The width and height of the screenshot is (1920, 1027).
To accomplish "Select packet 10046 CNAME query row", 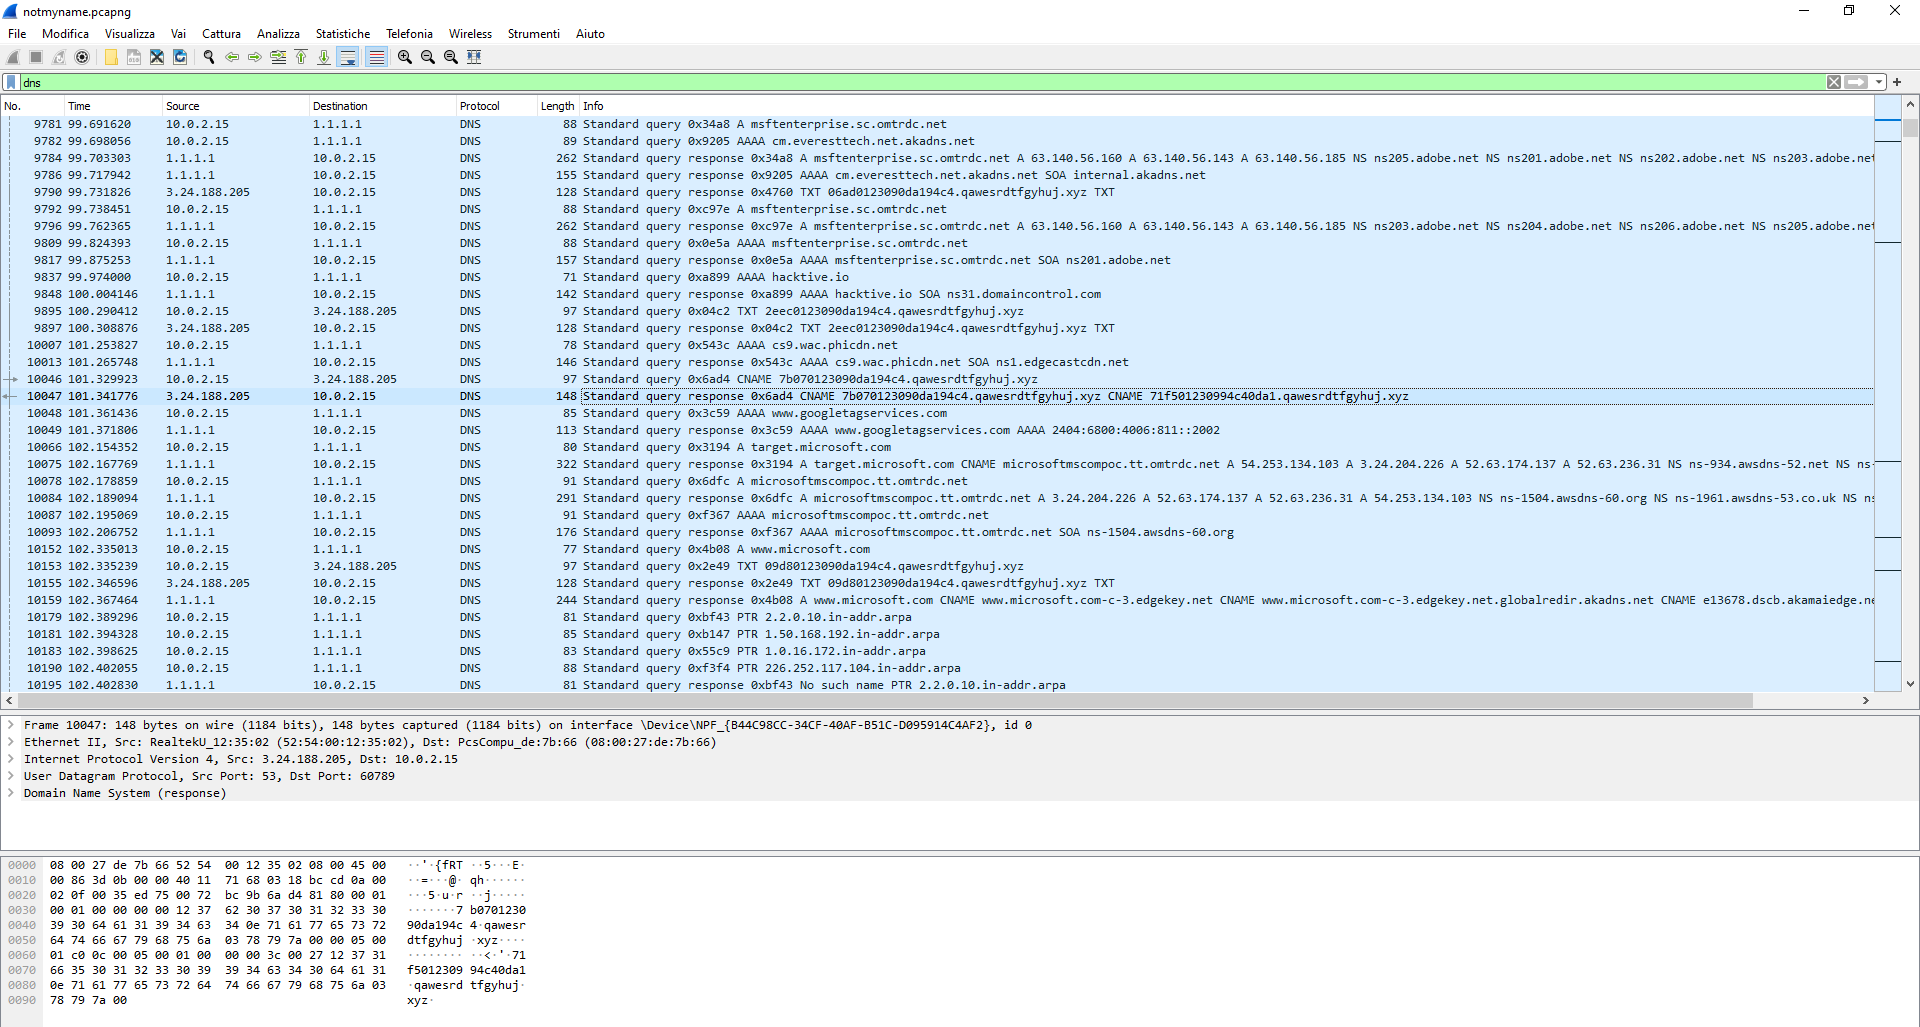I will click(937, 379).
